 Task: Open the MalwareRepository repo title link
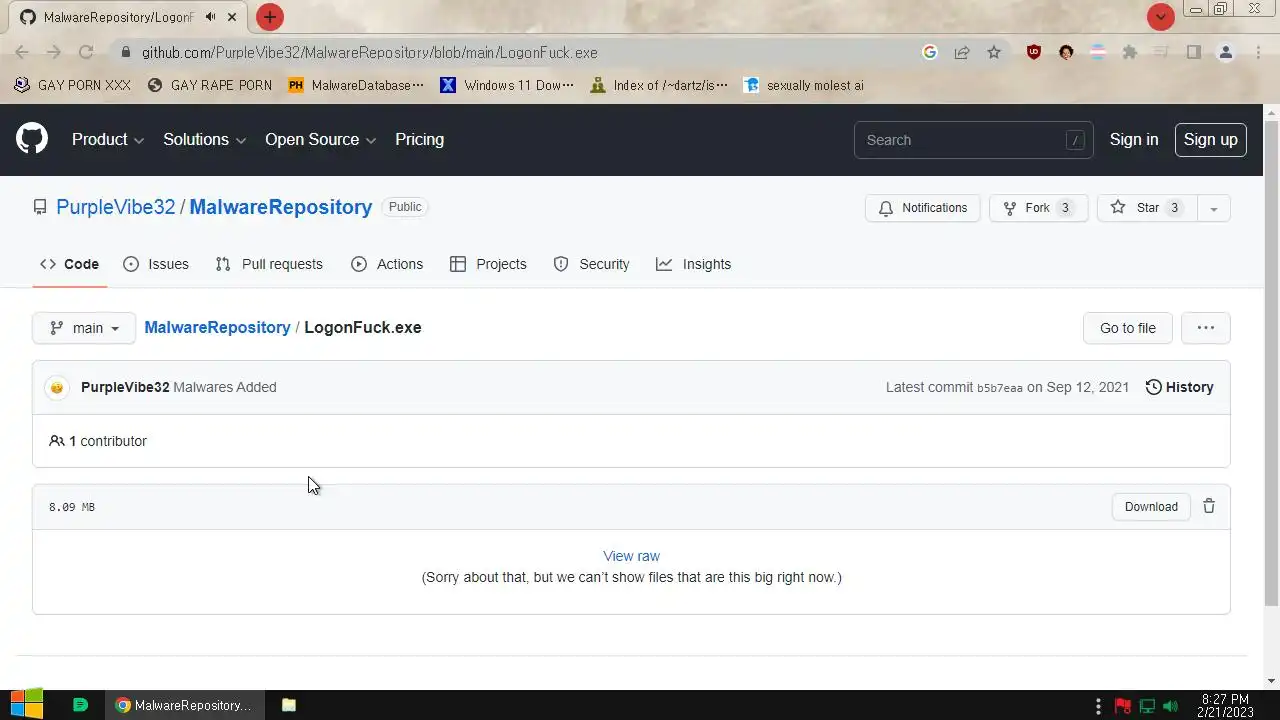point(281,207)
